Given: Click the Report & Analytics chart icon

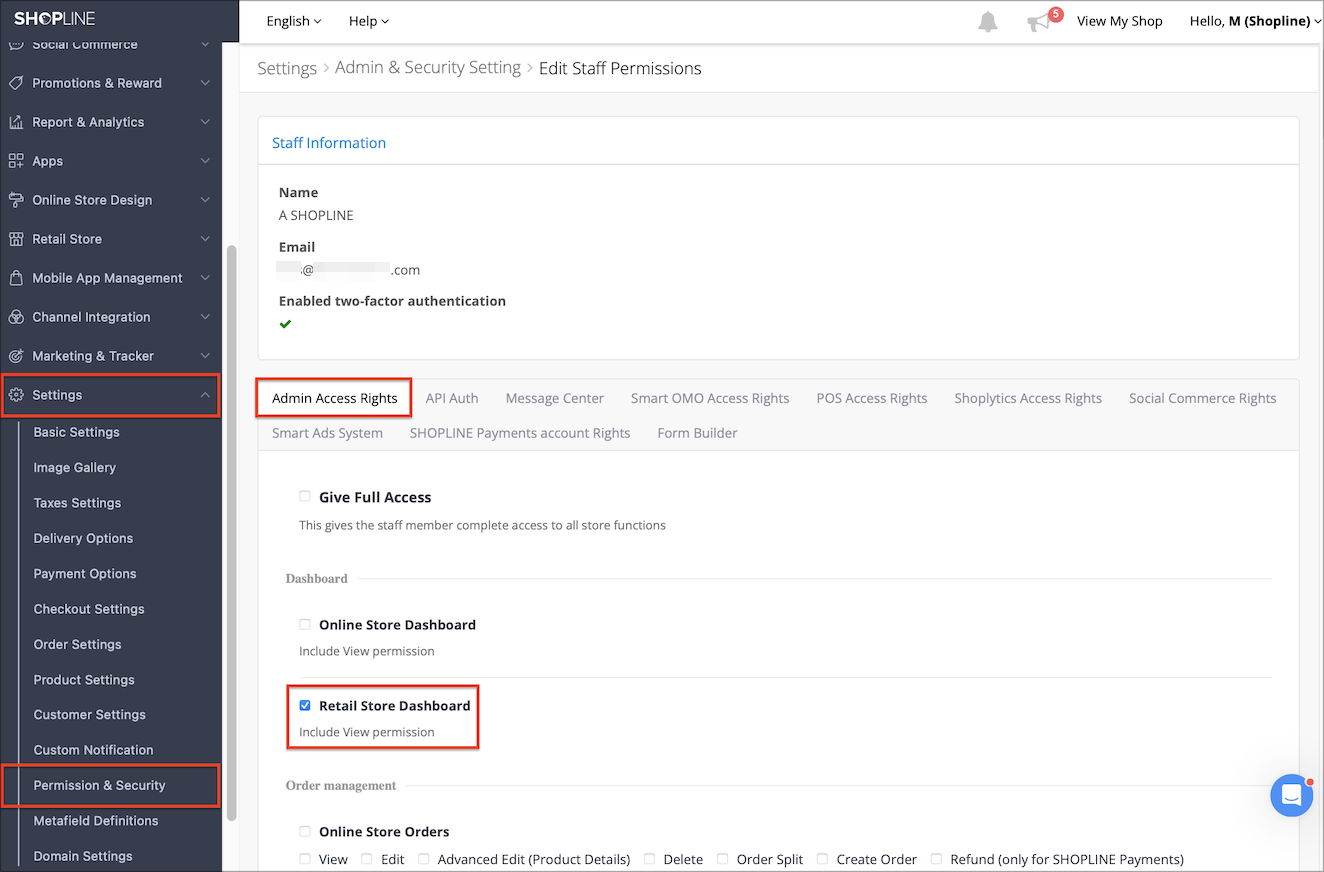Looking at the screenshot, I should 16,122.
